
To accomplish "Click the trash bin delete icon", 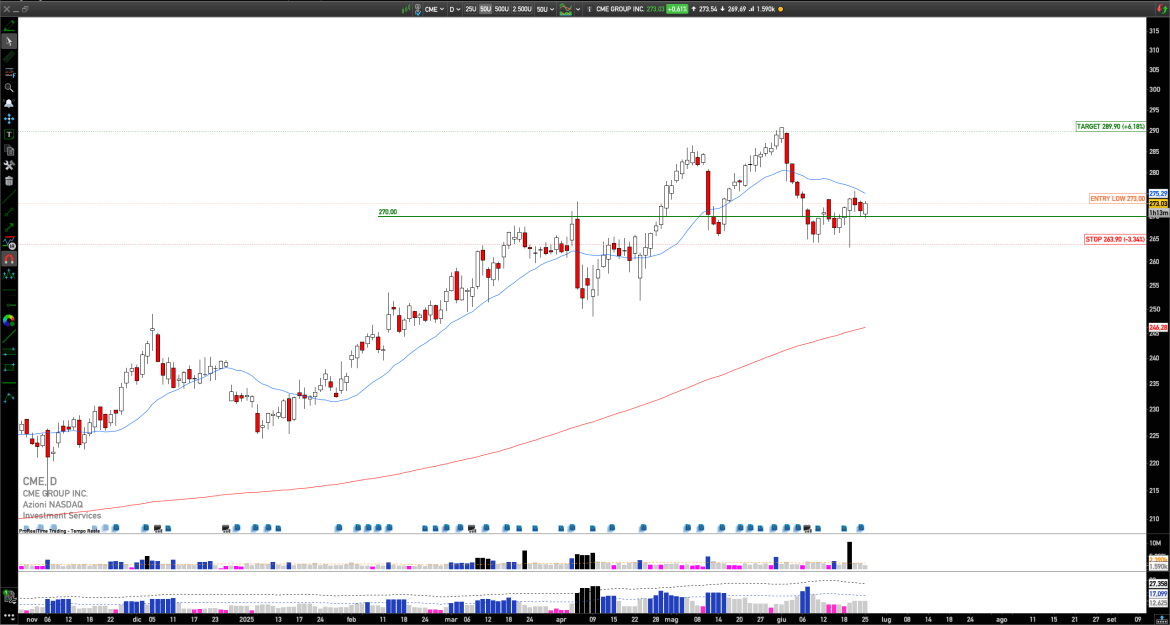I will coord(9,181).
